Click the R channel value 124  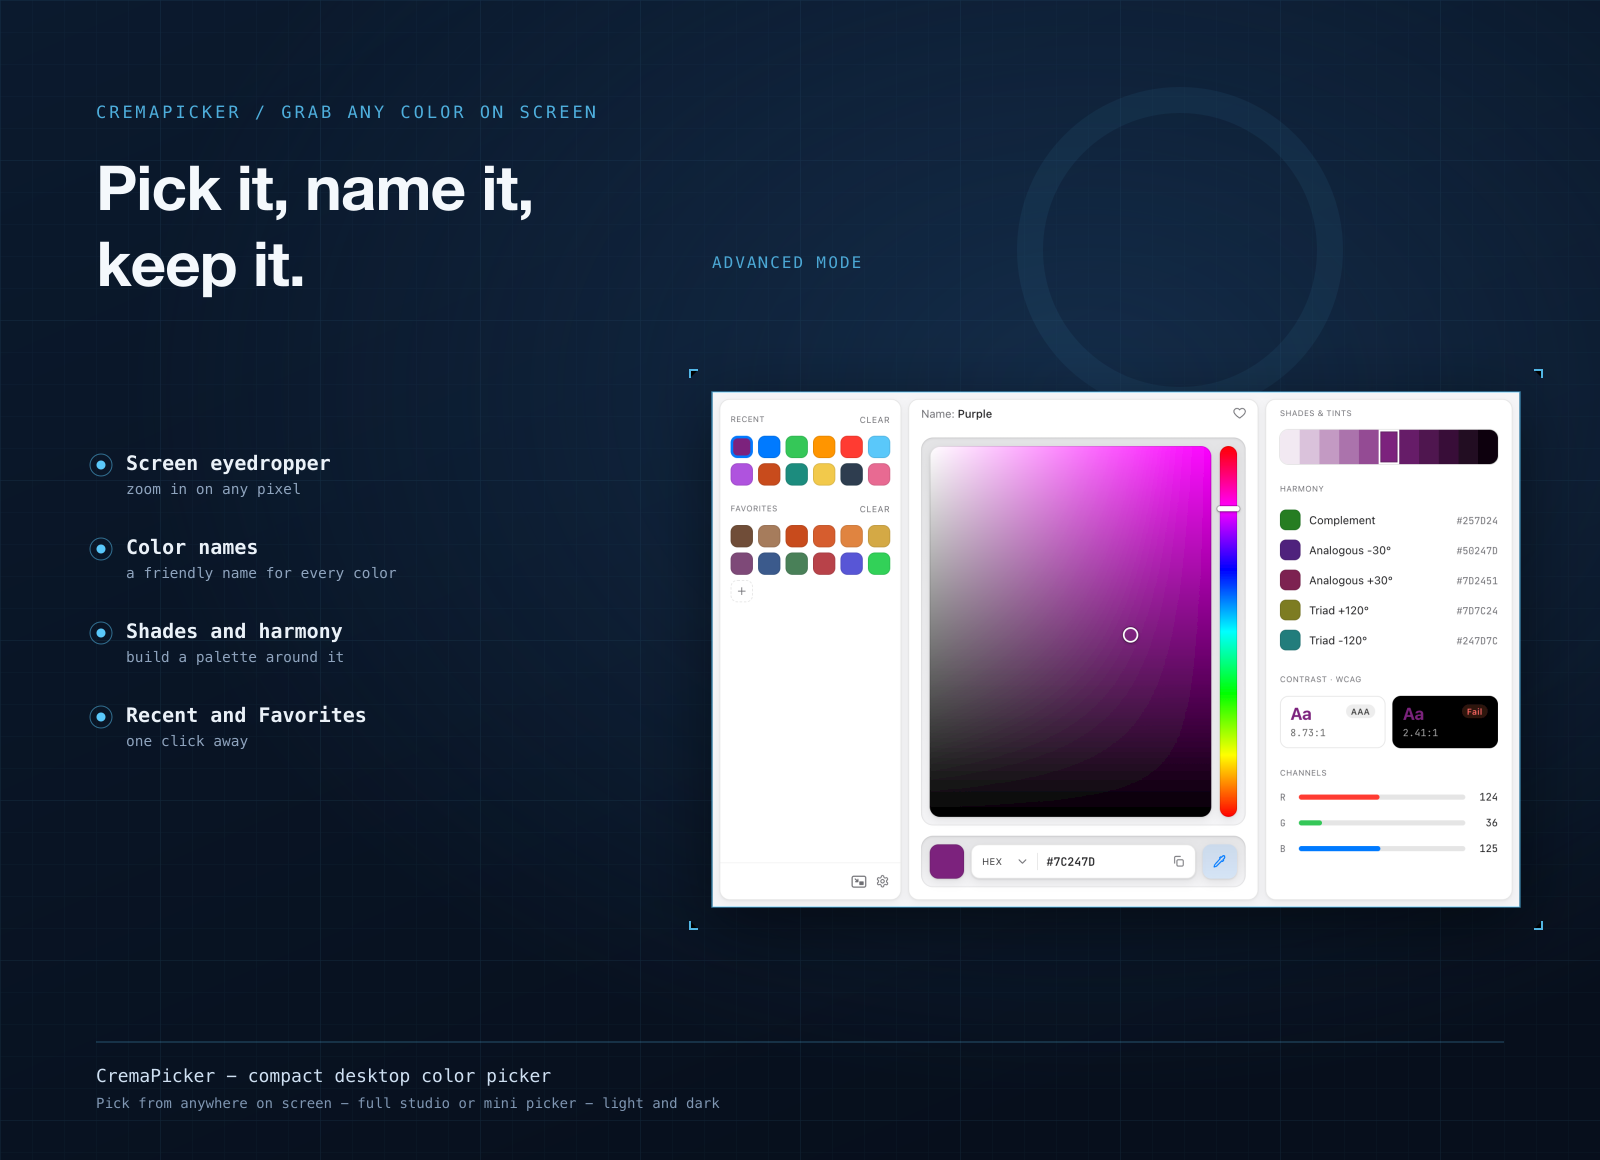click(x=1488, y=797)
